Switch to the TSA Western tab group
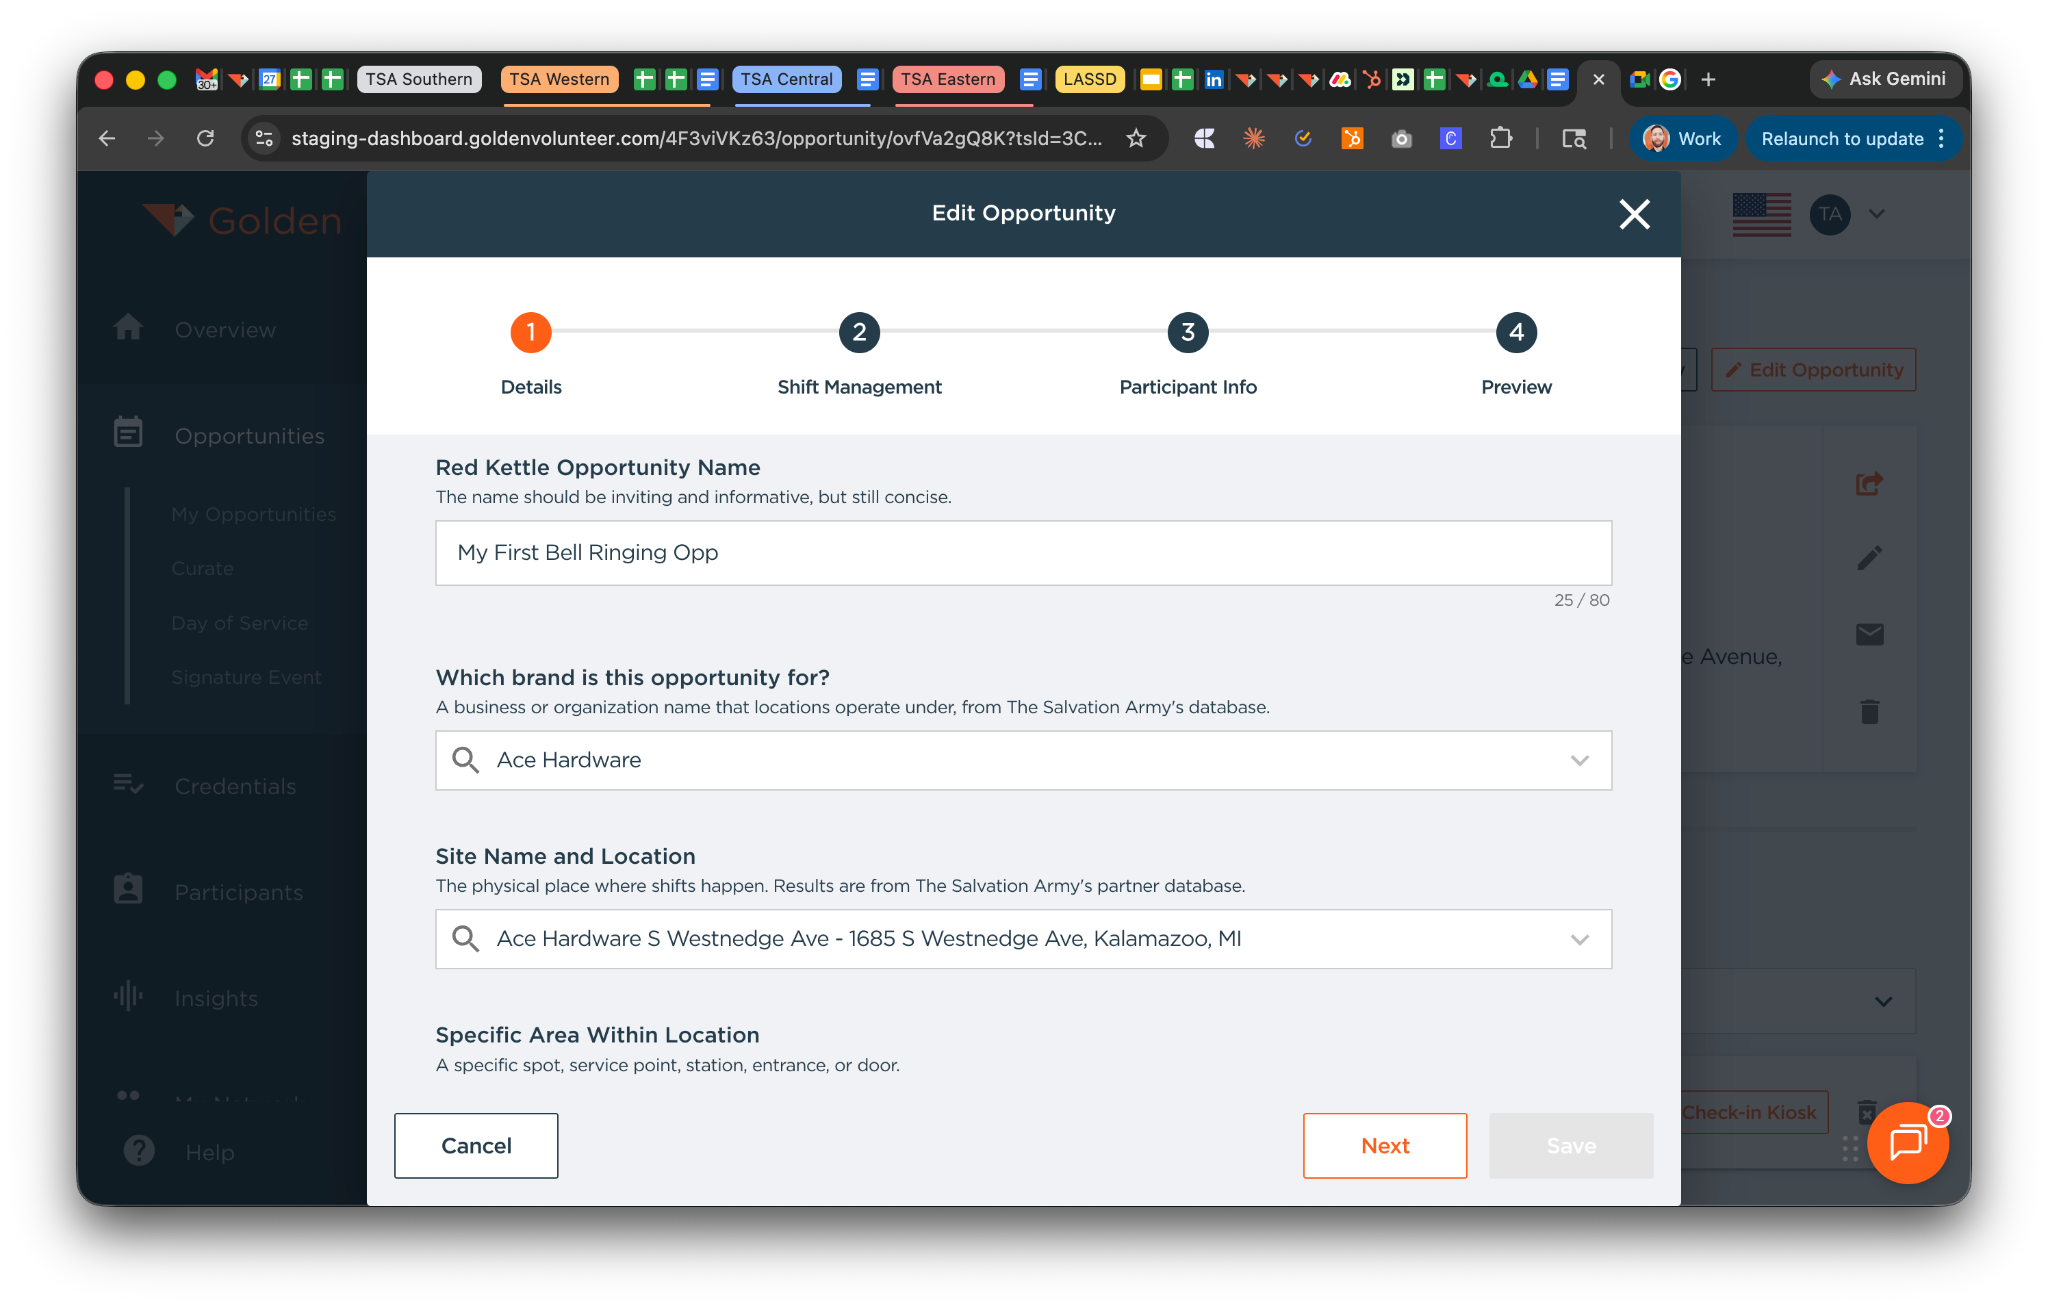 559,79
